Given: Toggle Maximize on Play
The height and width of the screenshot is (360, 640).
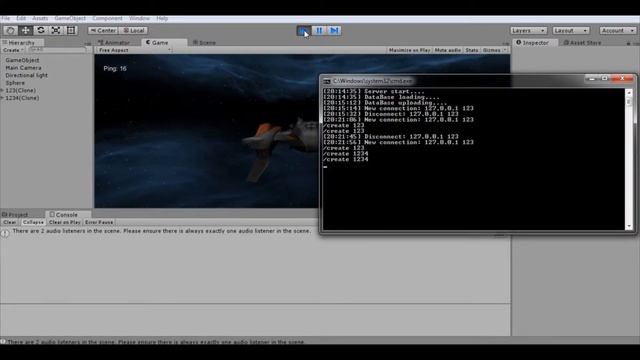Looking at the screenshot, I should pyautogui.click(x=409, y=50).
